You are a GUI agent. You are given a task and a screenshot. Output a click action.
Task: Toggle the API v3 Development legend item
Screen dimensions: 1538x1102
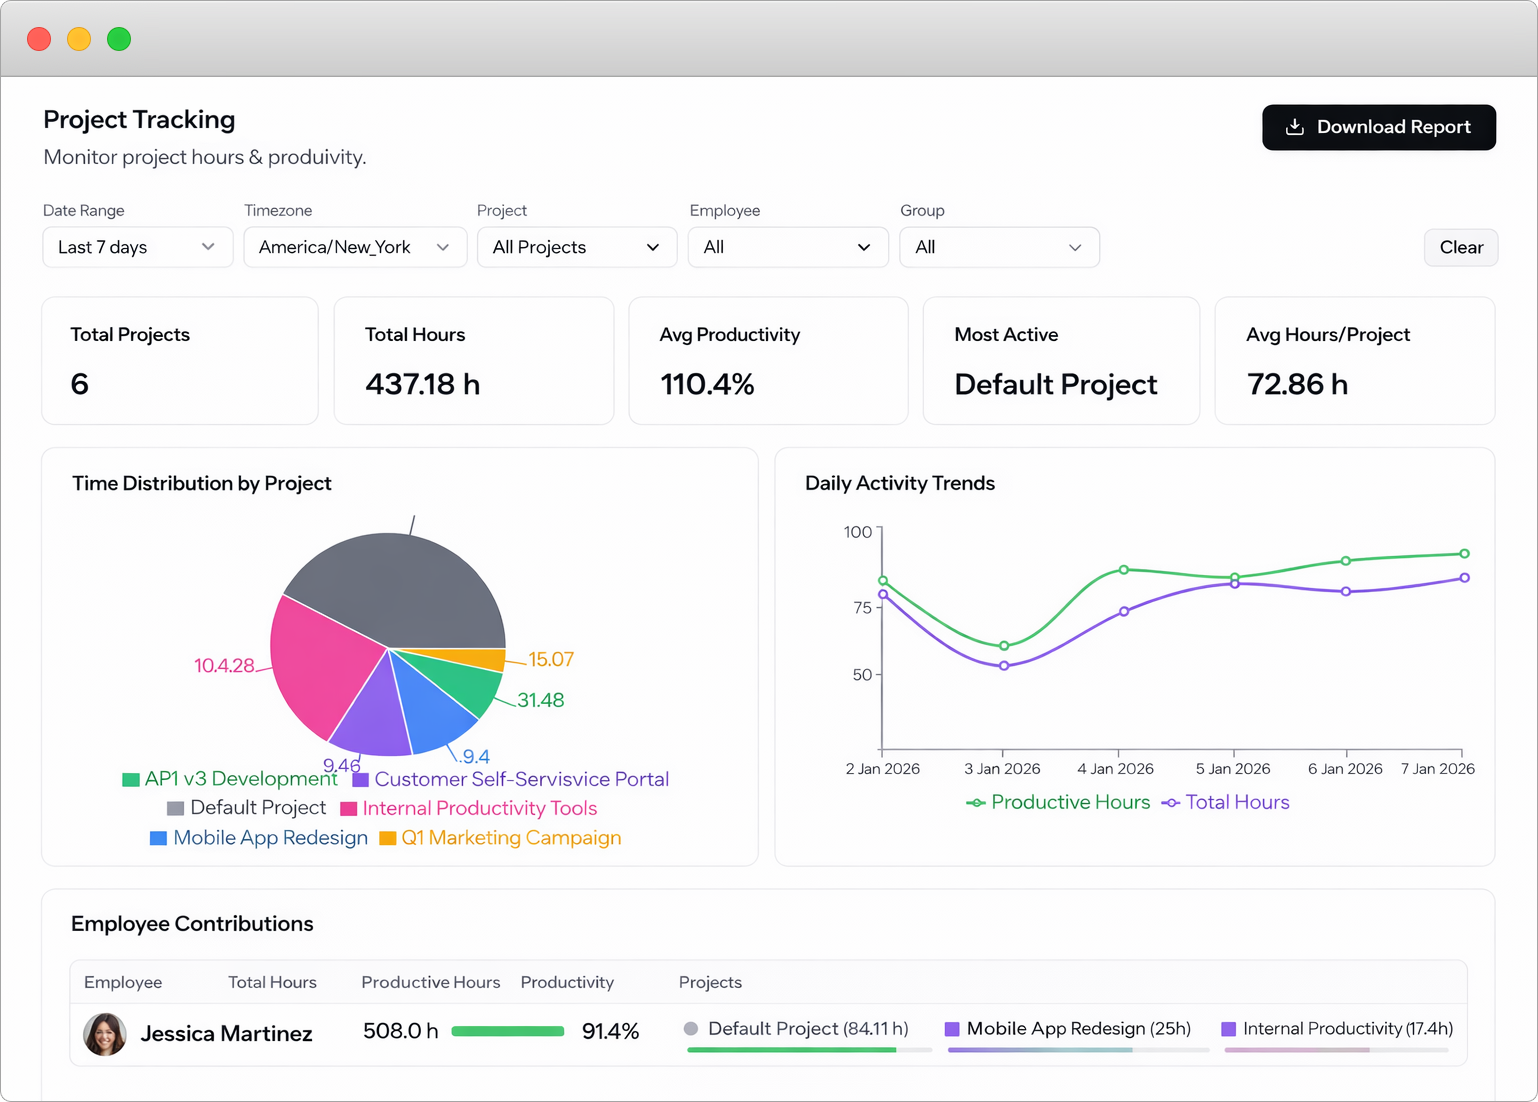coord(230,779)
